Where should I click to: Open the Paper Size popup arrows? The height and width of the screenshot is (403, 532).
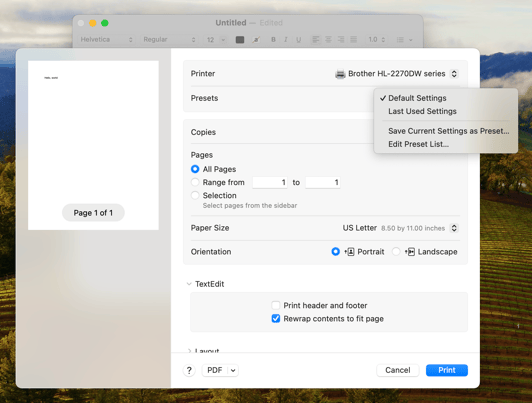pos(454,228)
